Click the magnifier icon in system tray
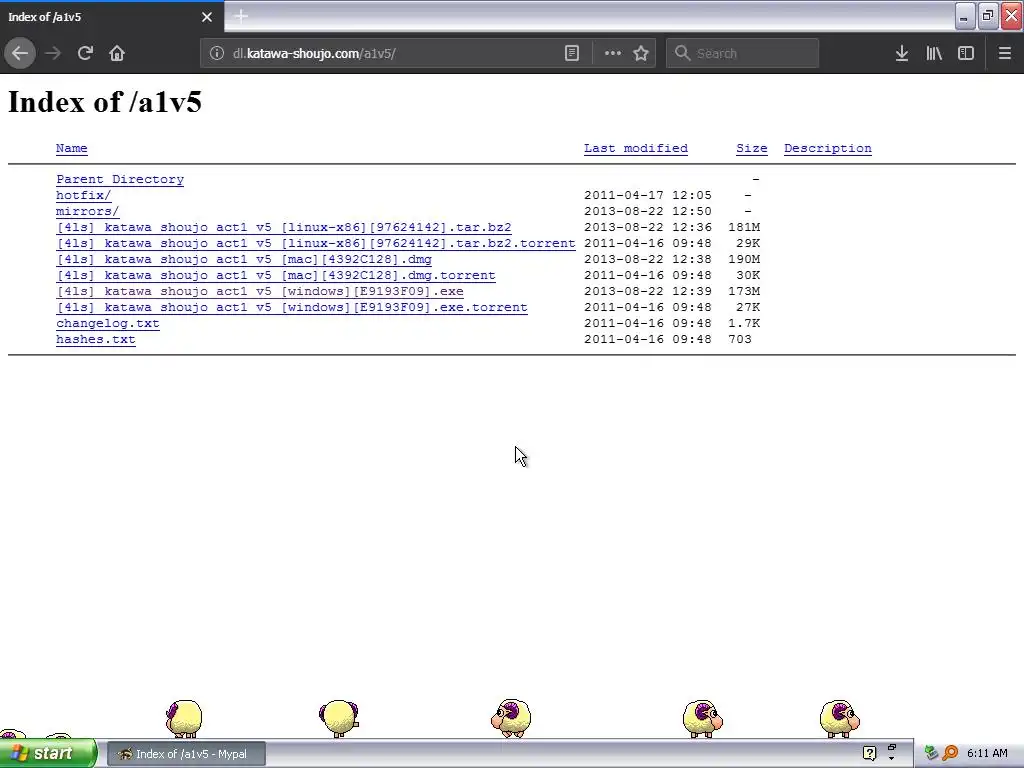The width and height of the screenshot is (1024, 768). pos(950,753)
